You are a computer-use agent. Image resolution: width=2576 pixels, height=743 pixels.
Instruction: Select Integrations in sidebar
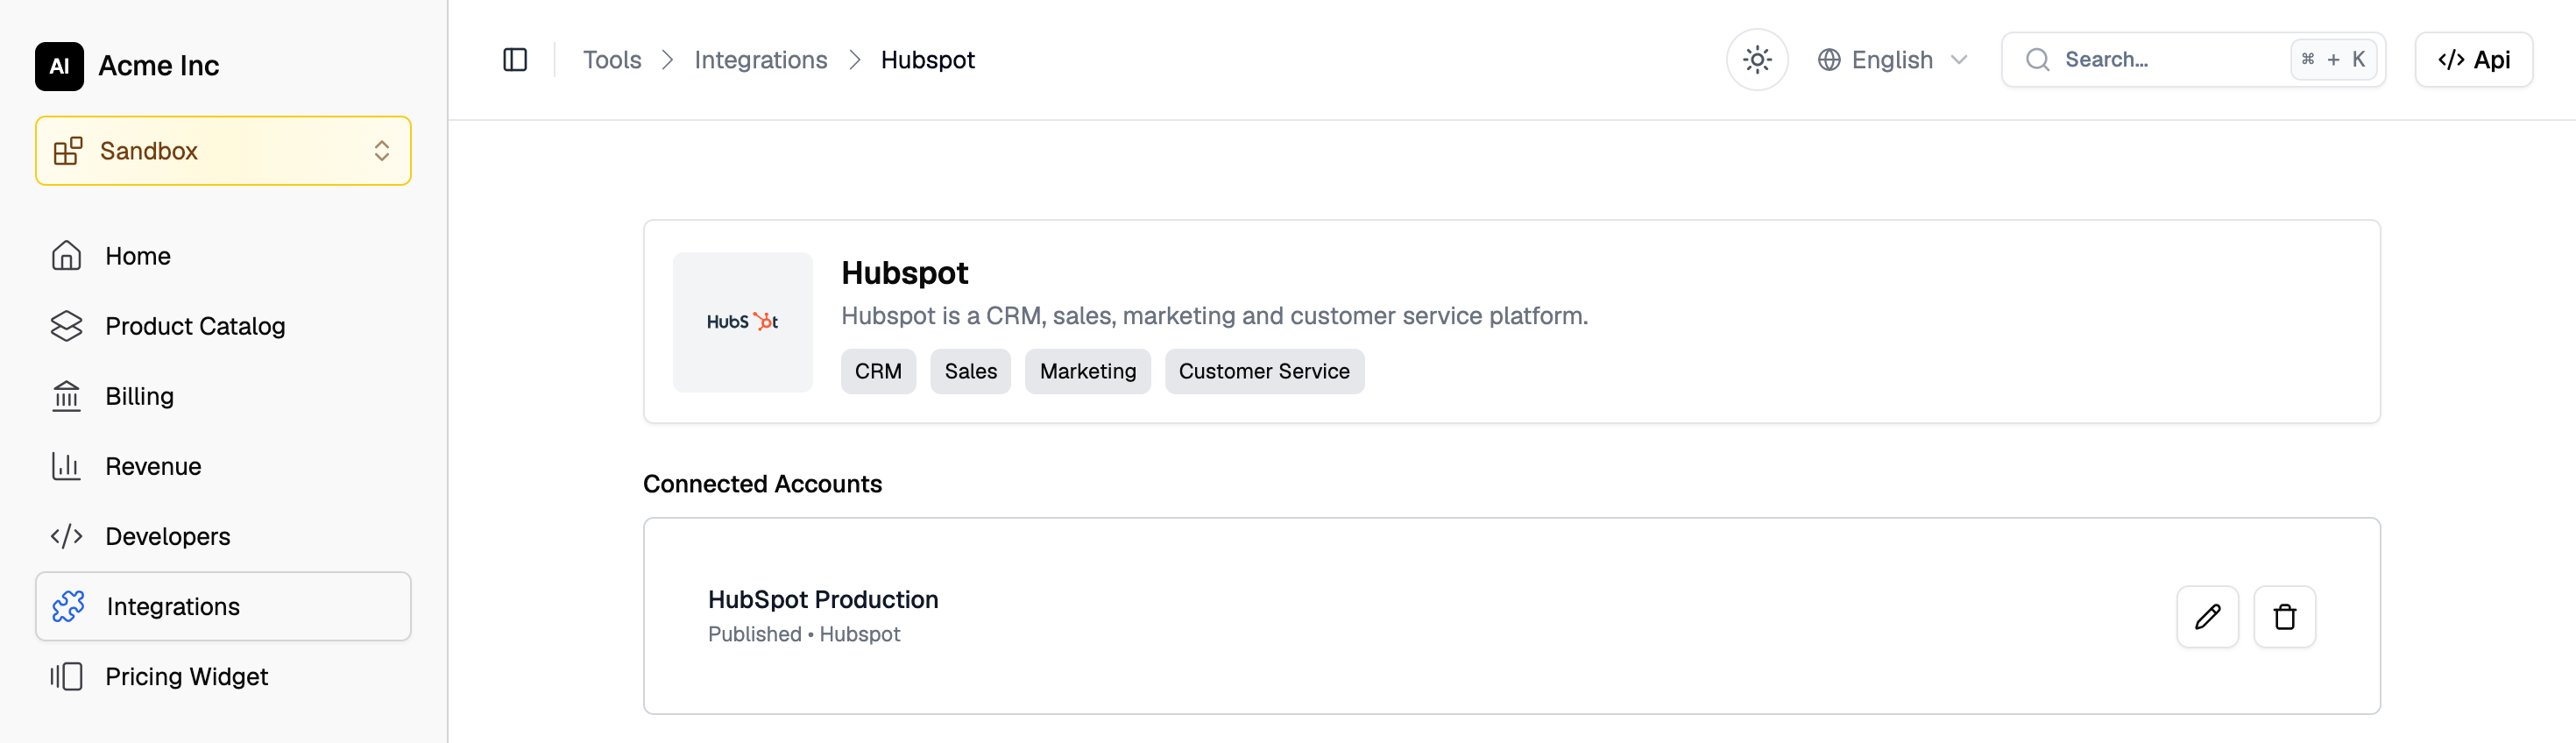(223, 606)
